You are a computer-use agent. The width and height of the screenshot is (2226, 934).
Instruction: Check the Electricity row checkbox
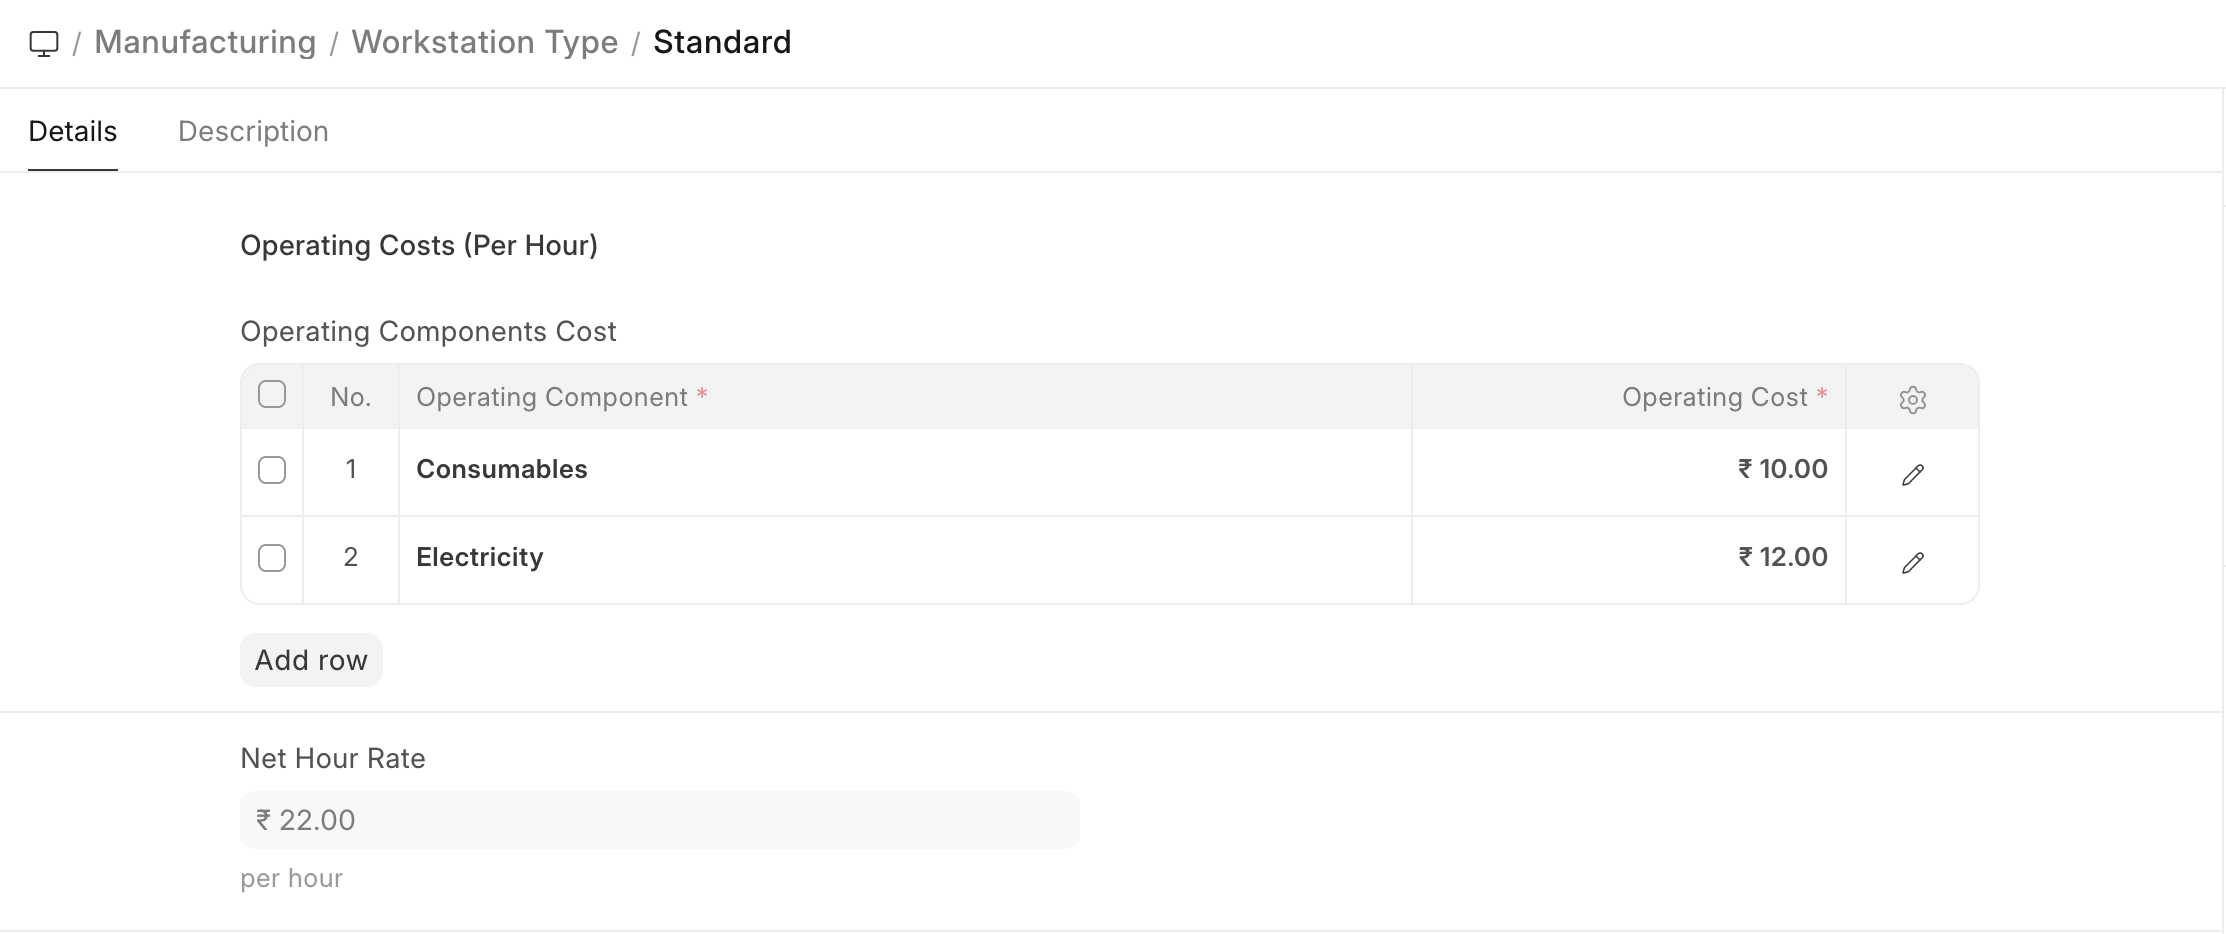click(x=272, y=558)
